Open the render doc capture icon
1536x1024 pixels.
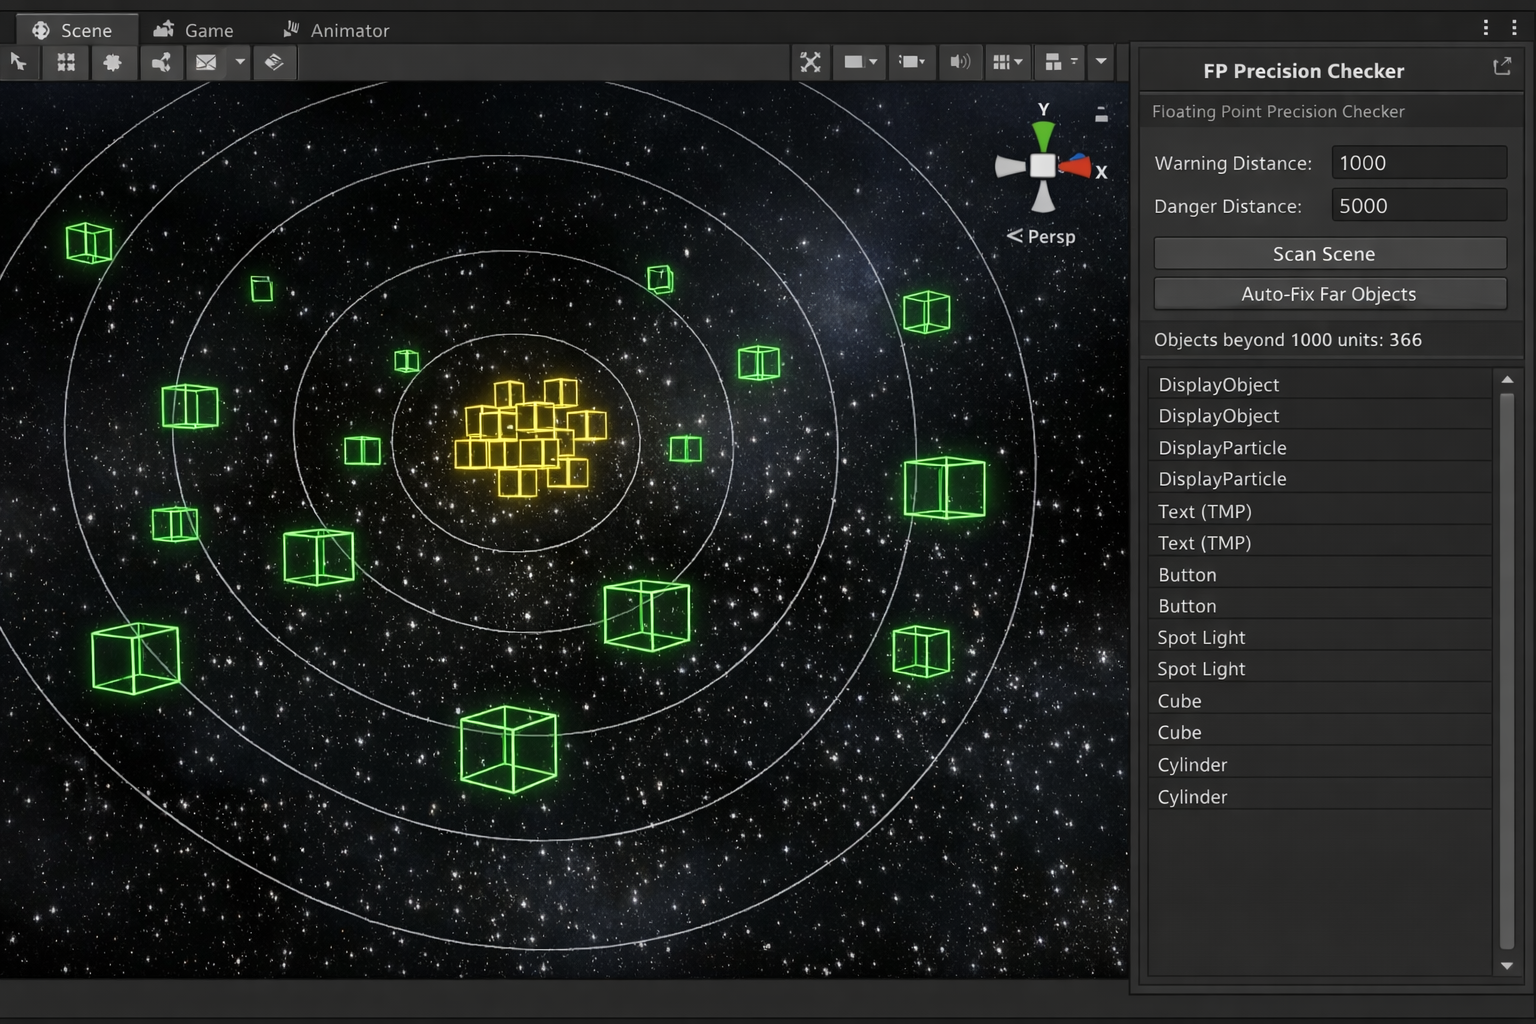point(275,62)
